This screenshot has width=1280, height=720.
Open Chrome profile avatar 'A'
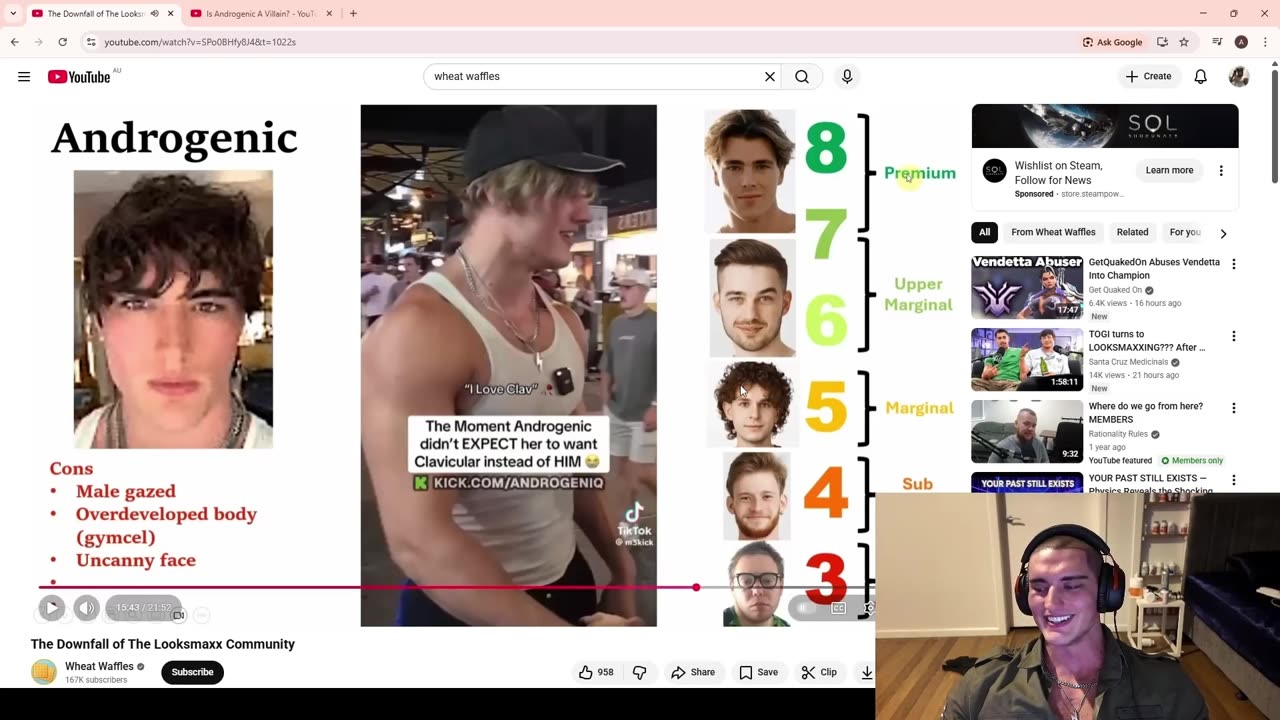1241,42
